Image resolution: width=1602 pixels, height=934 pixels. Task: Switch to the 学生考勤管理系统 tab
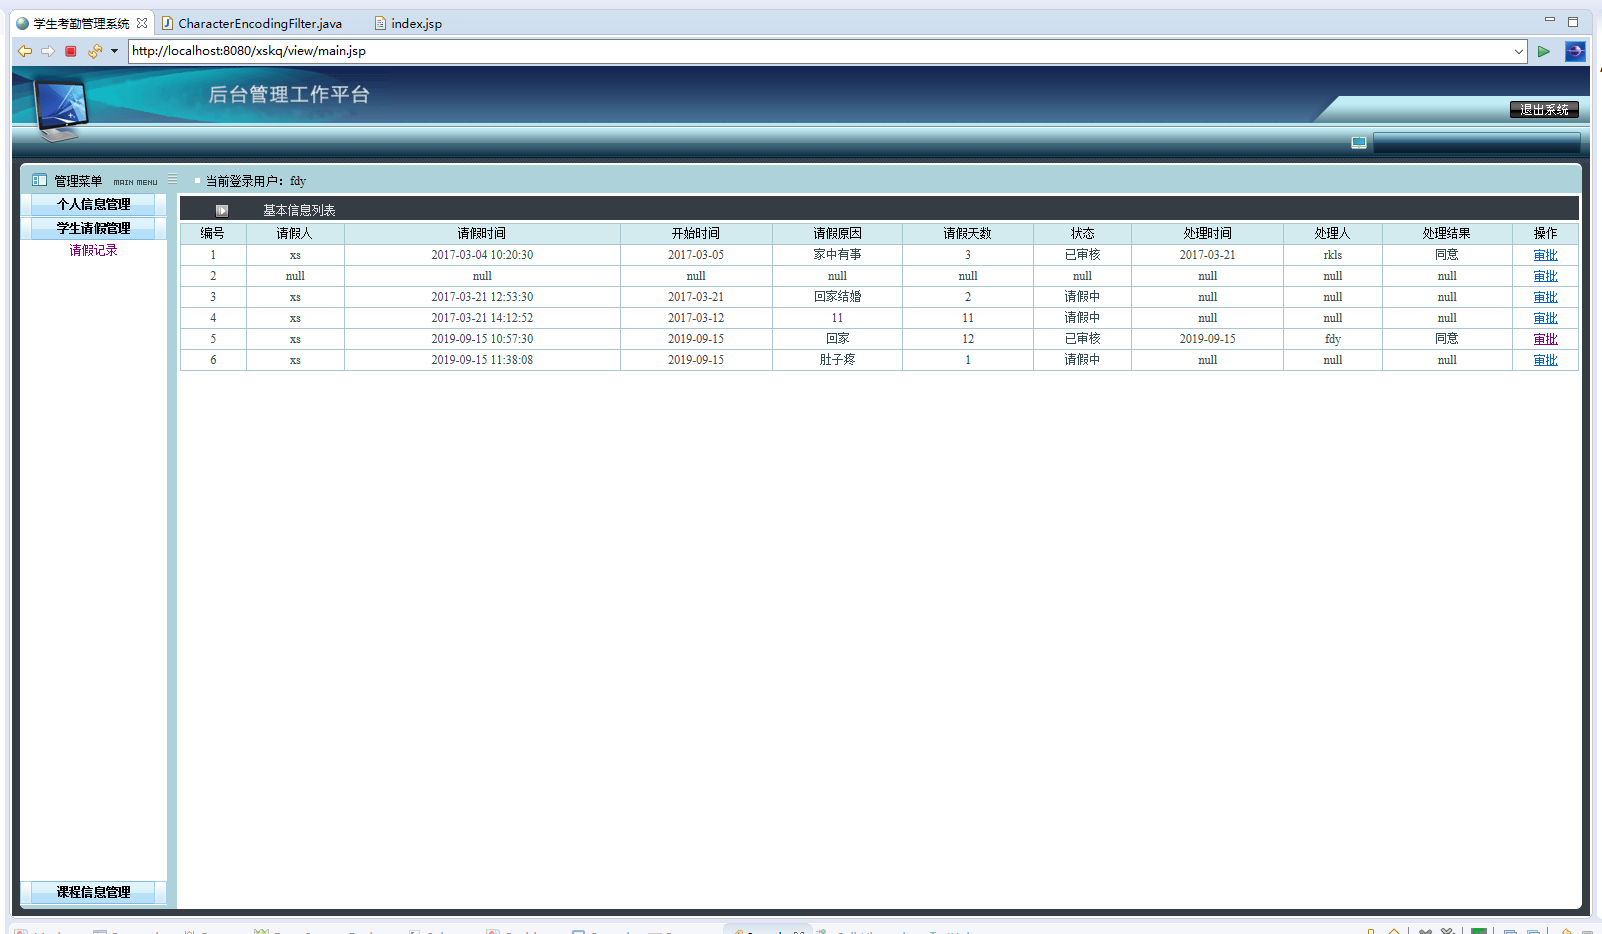(x=82, y=23)
